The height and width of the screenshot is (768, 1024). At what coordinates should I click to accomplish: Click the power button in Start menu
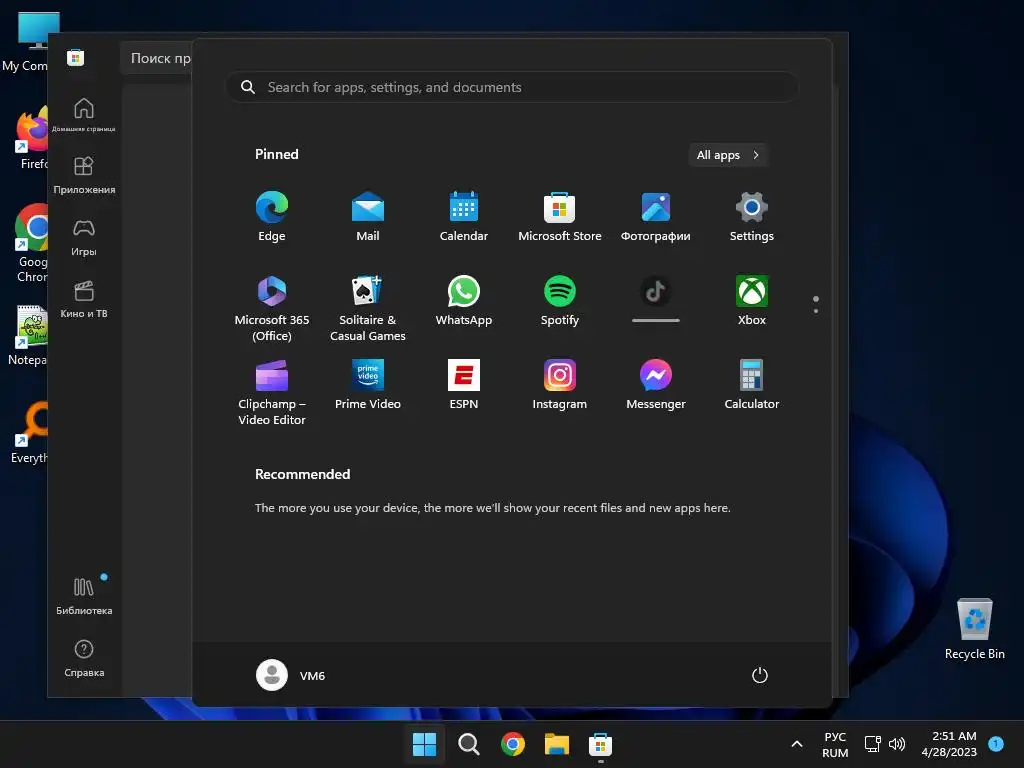pyautogui.click(x=760, y=675)
